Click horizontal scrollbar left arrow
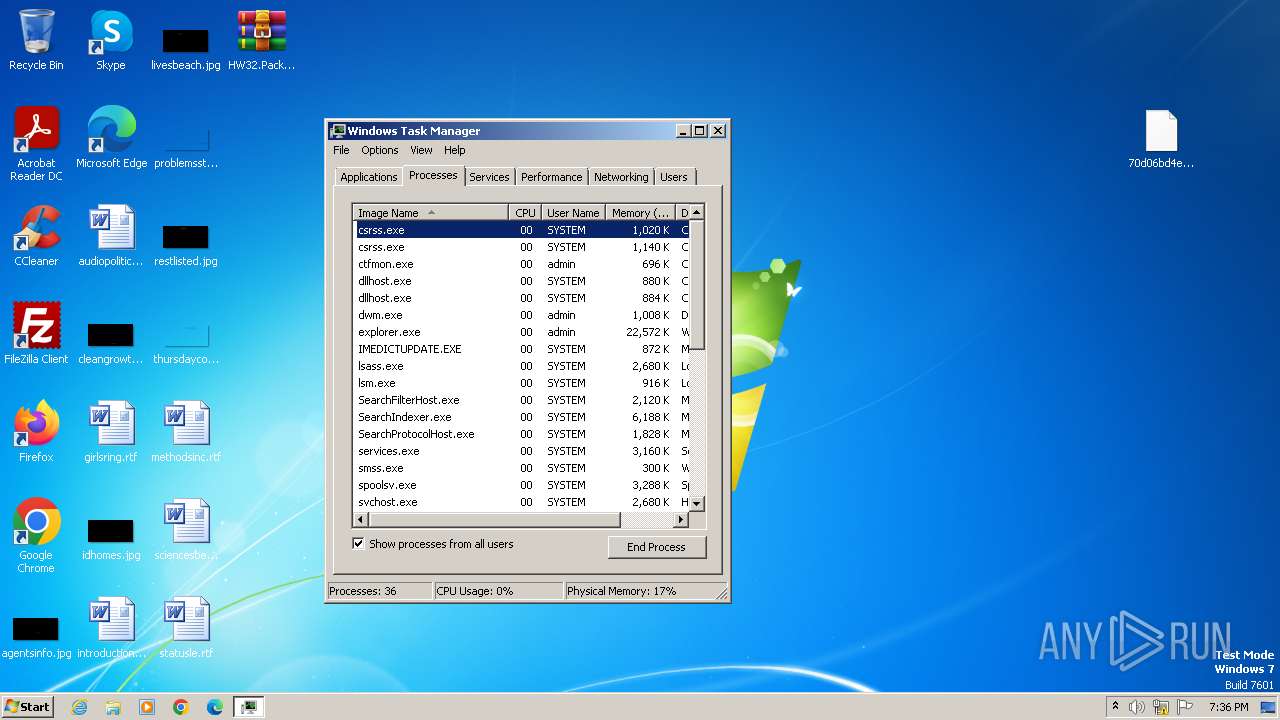 [x=361, y=520]
